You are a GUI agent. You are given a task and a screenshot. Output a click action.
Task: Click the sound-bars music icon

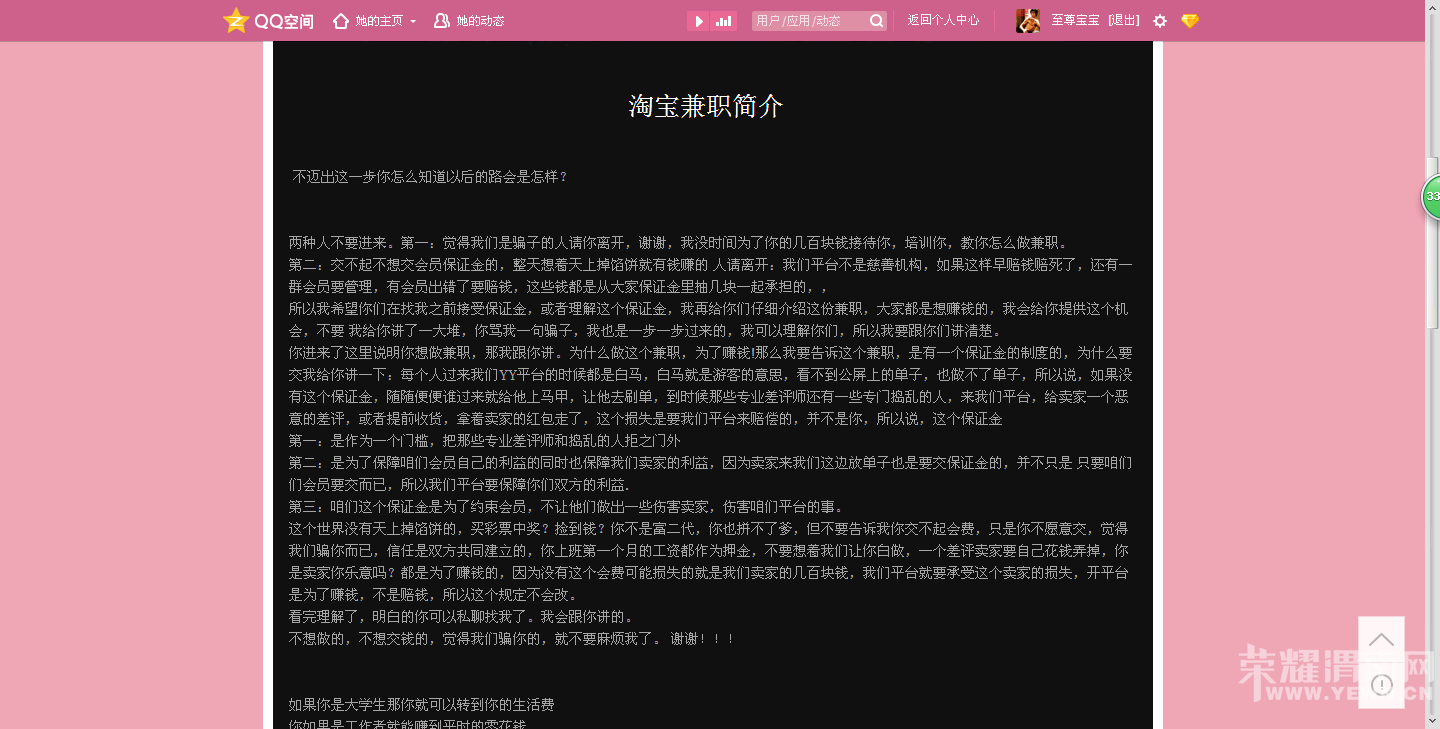(x=722, y=20)
